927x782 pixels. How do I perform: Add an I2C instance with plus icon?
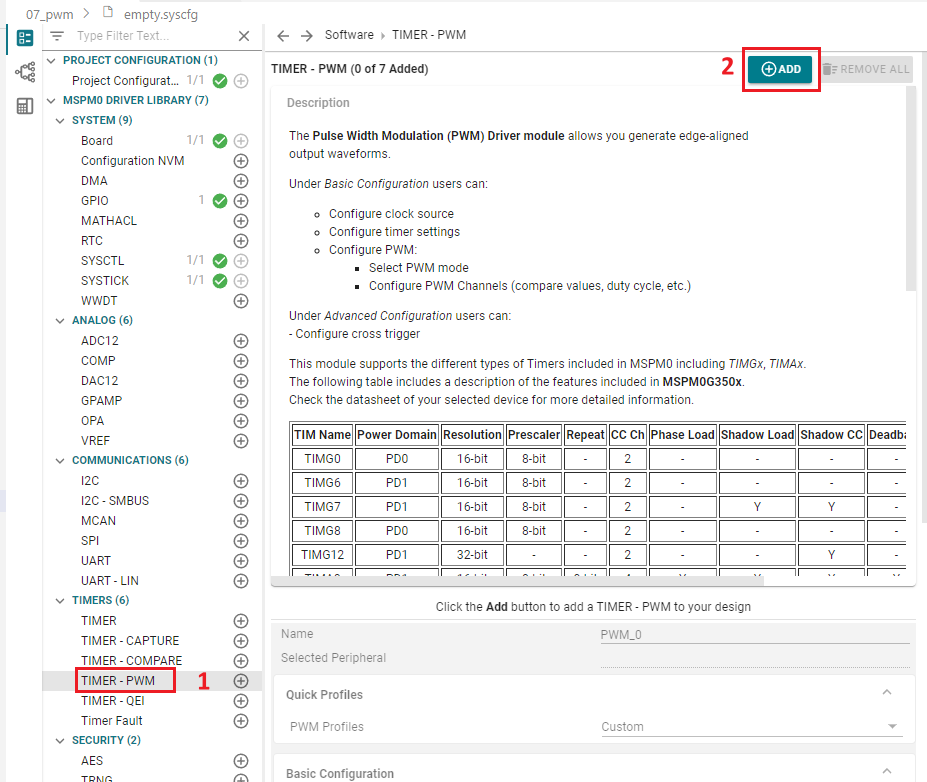click(x=241, y=481)
